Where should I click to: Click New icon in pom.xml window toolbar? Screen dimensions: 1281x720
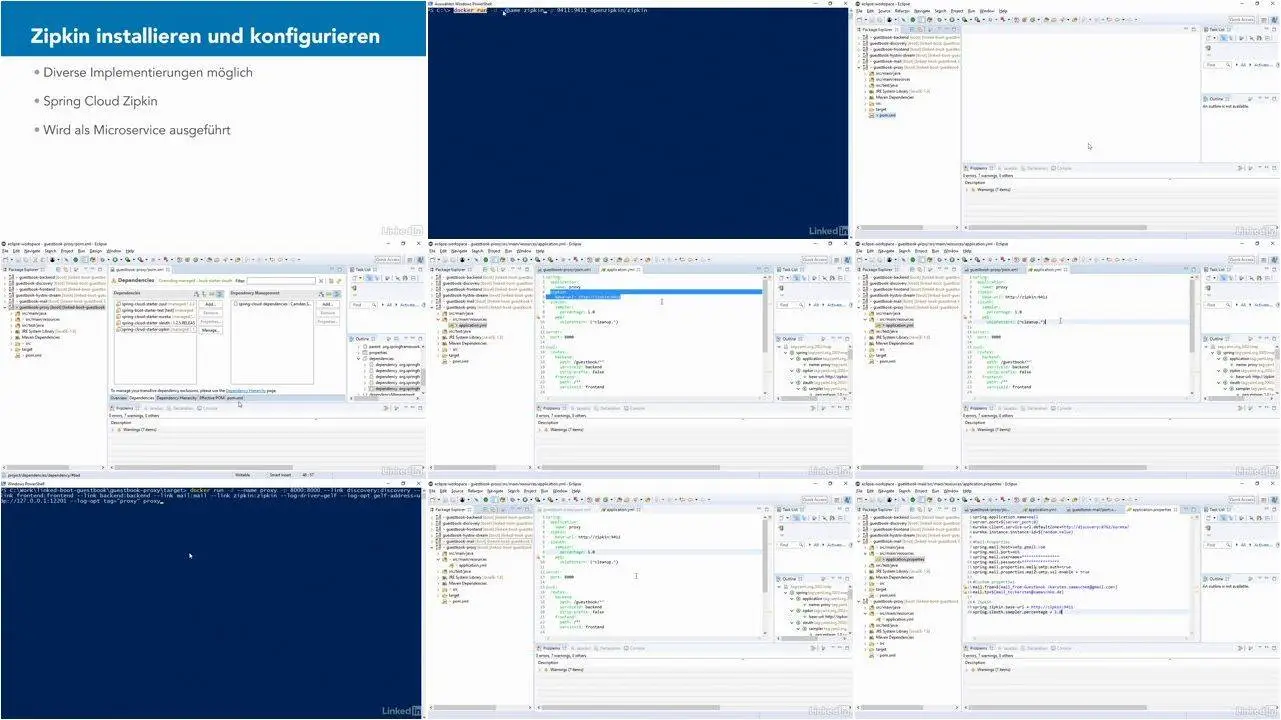(x=5, y=260)
